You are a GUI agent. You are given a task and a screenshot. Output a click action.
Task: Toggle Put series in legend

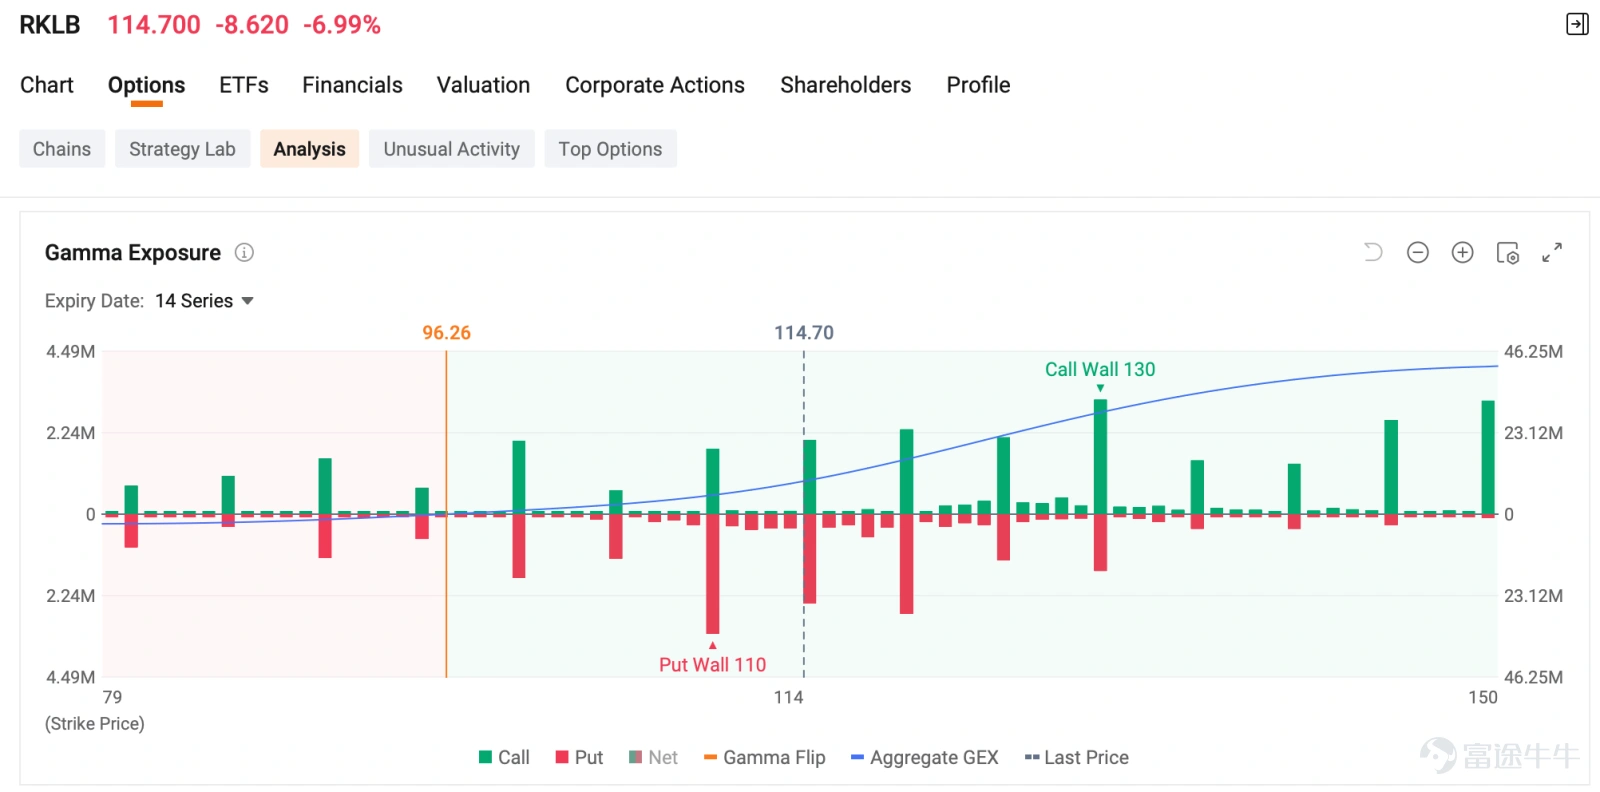pyautogui.click(x=580, y=757)
